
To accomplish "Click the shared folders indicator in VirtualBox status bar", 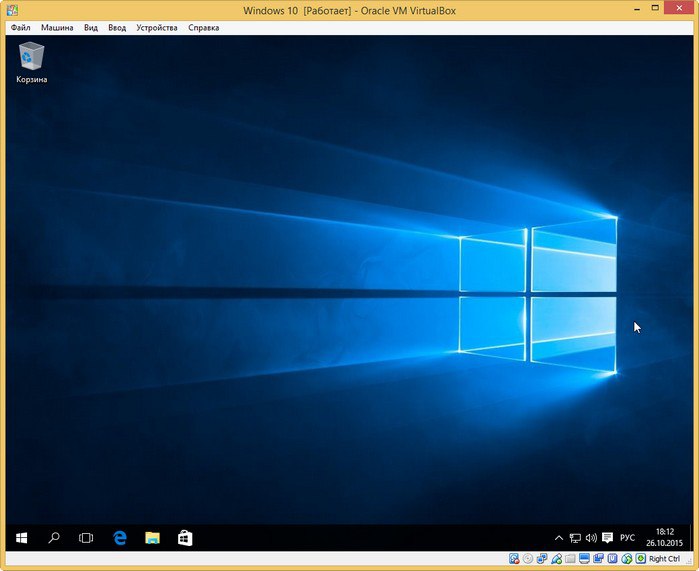I will (570, 559).
